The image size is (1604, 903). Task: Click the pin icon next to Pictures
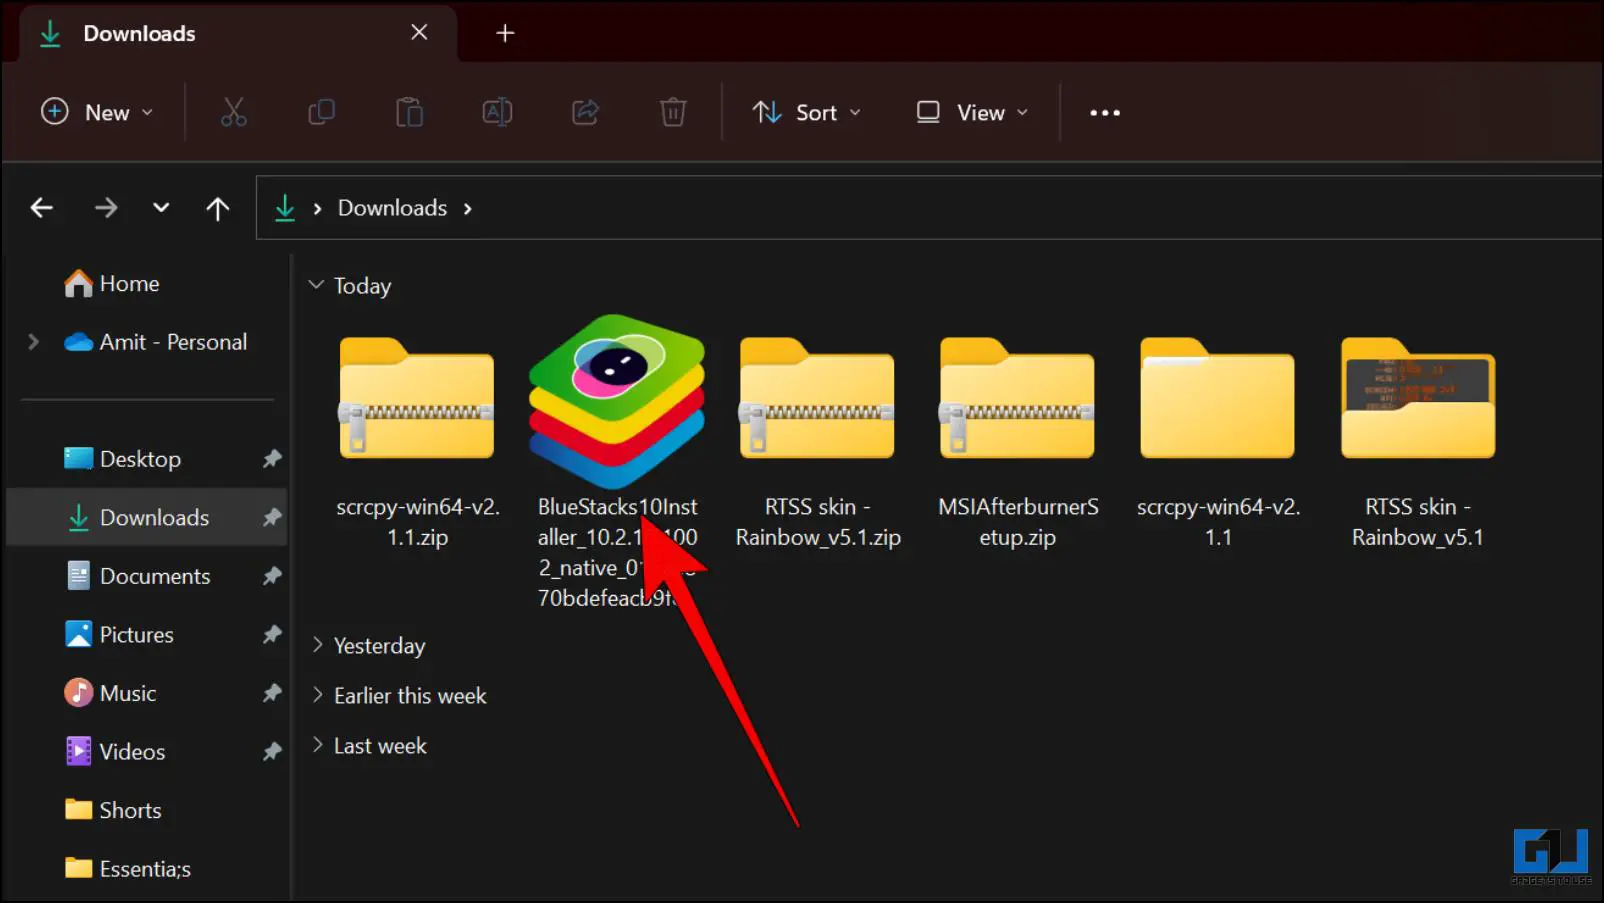click(272, 634)
